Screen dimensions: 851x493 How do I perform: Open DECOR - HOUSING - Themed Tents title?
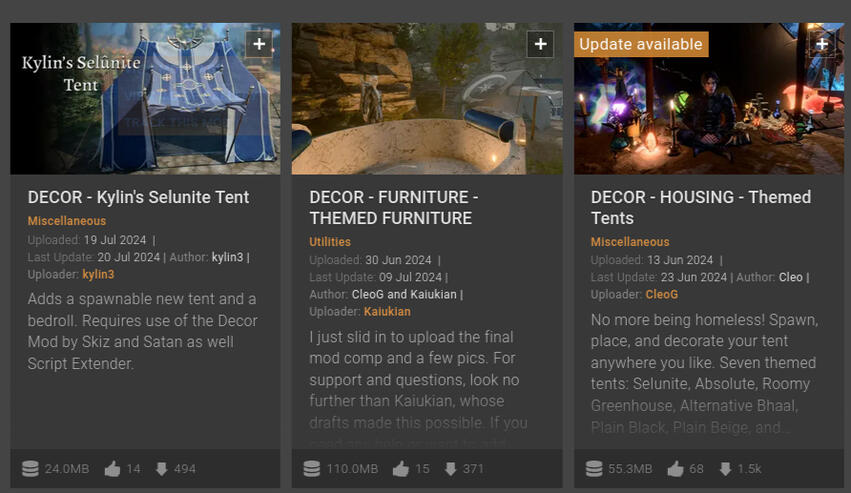(701, 207)
